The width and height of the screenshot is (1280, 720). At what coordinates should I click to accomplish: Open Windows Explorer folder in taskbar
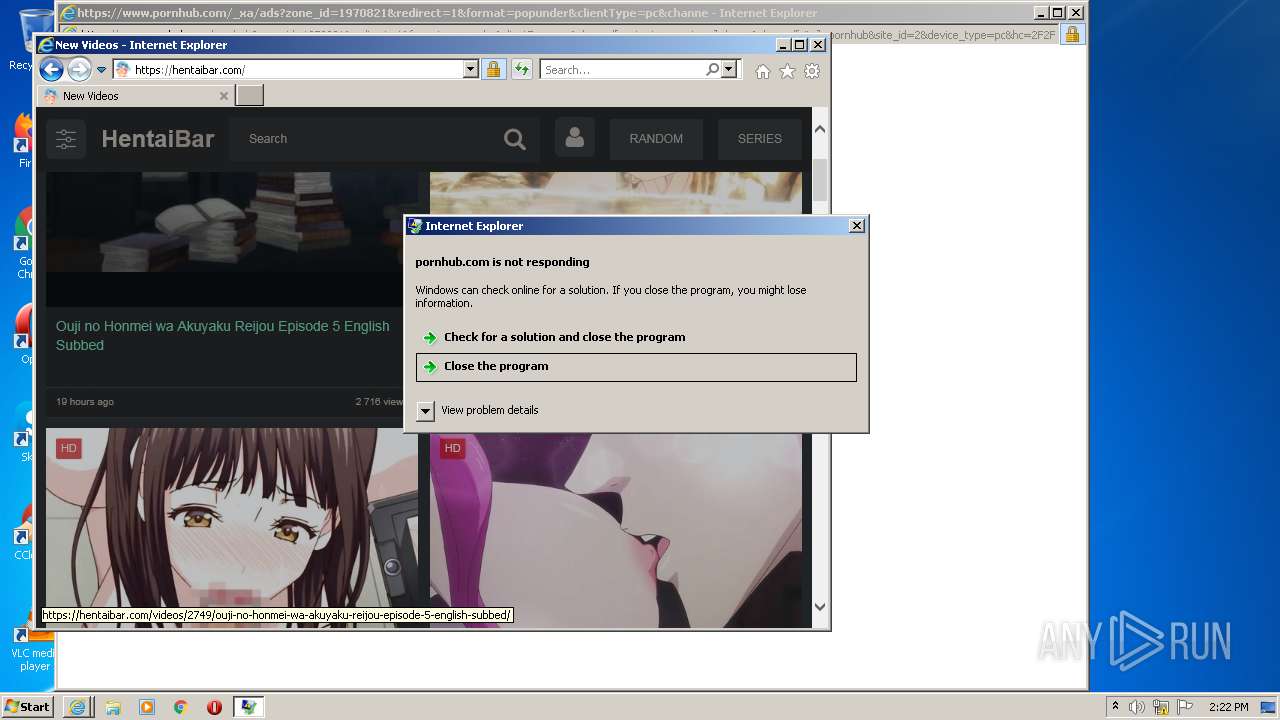tap(112, 707)
